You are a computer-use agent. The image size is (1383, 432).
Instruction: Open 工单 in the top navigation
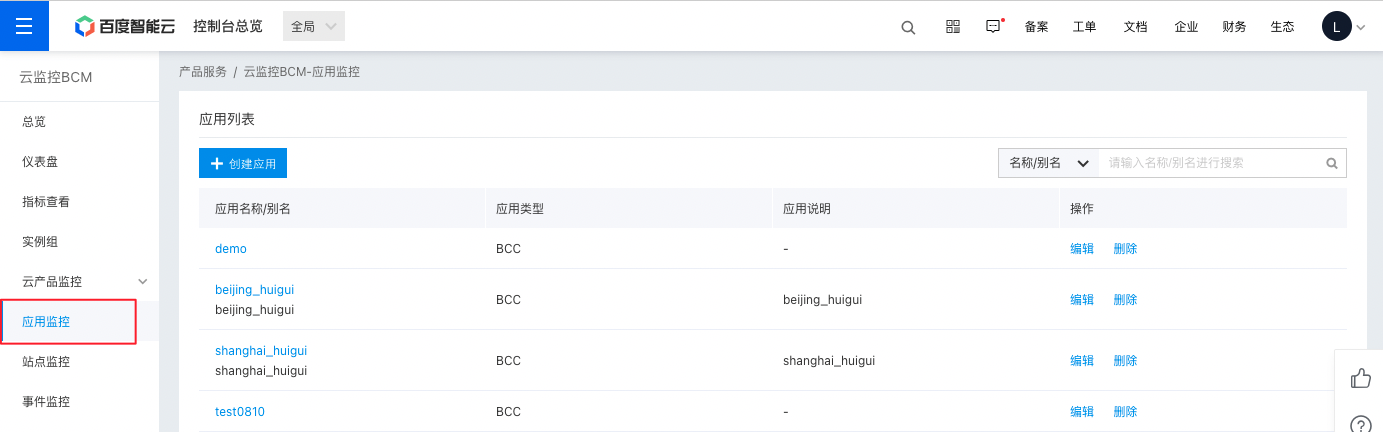tap(1084, 27)
